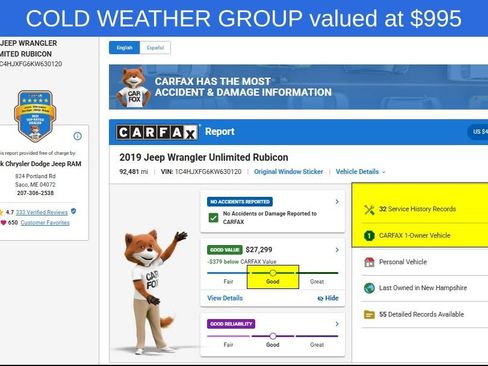Click the JEEP WRANGLER sidebar heading
Screen dimensions: 488x366
29,43
